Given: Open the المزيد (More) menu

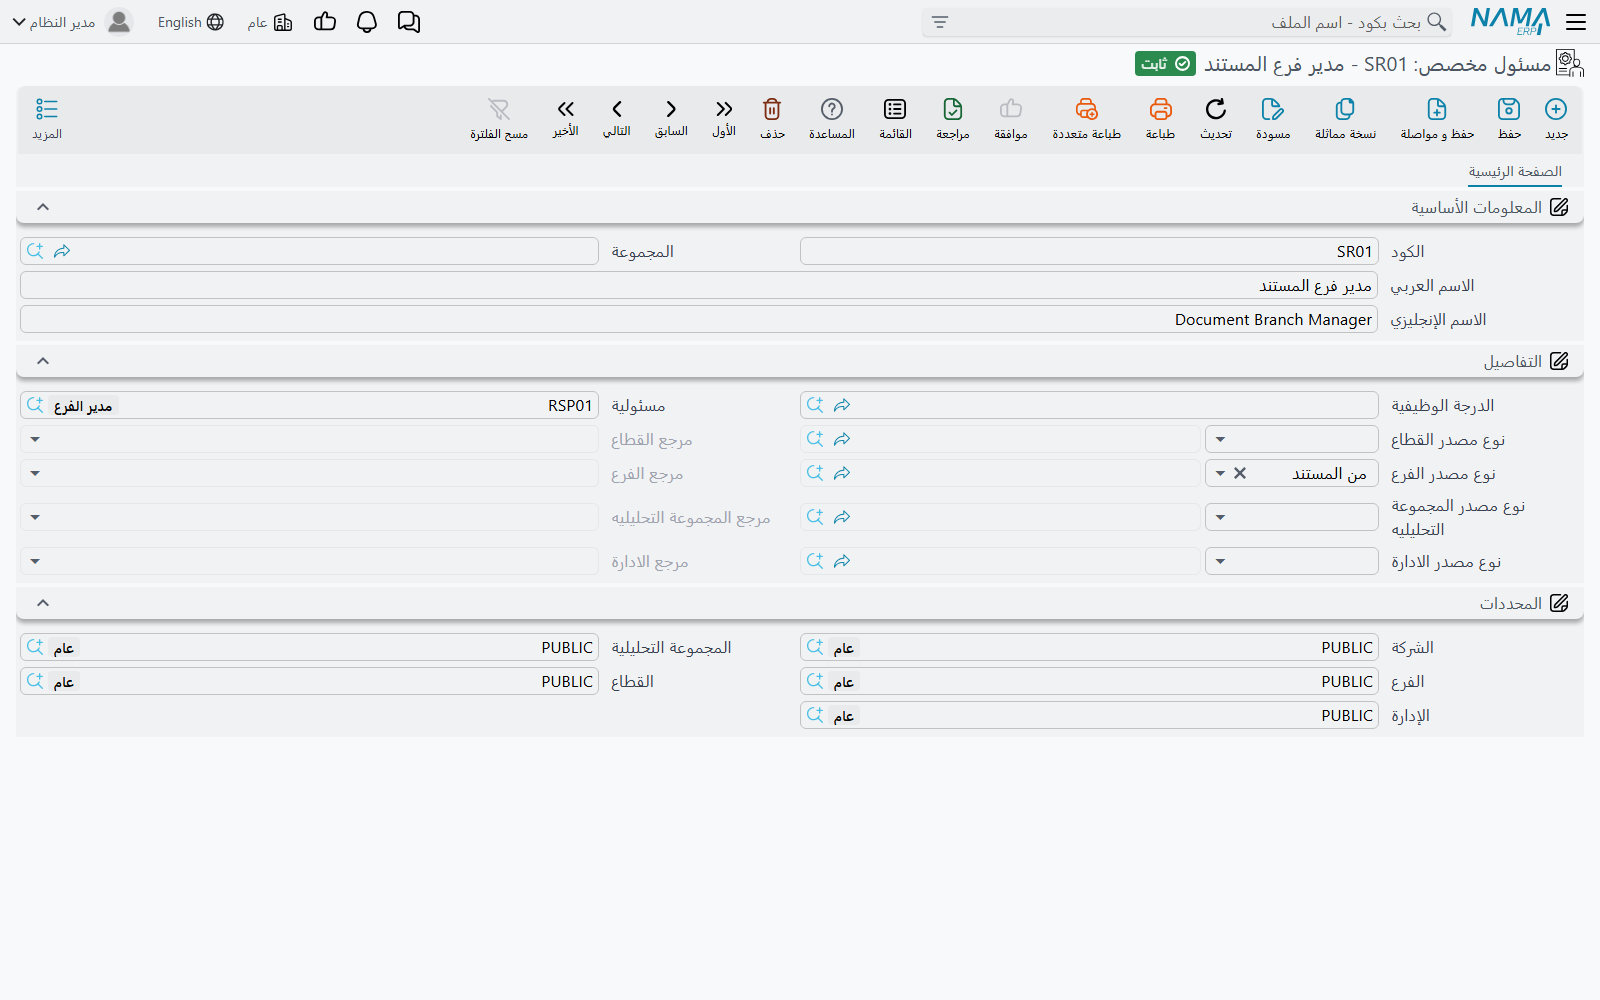Looking at the screenshot, I should pyautogui.click(x=47, y=118).
